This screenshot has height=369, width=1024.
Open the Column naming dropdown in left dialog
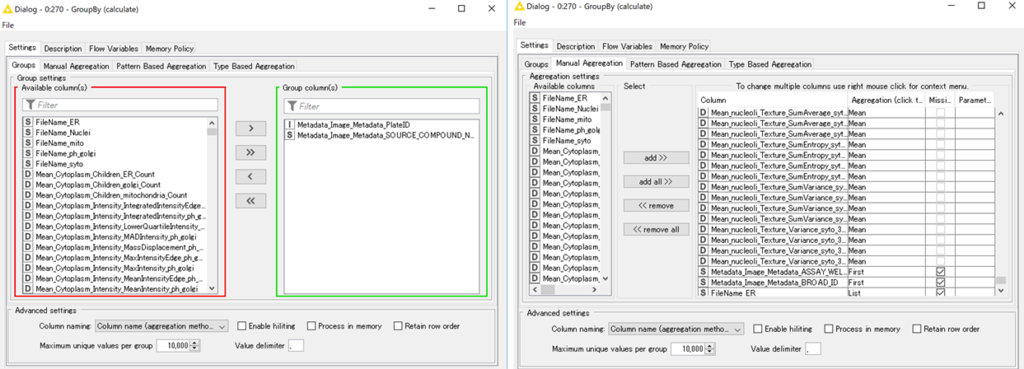(161, 326)
